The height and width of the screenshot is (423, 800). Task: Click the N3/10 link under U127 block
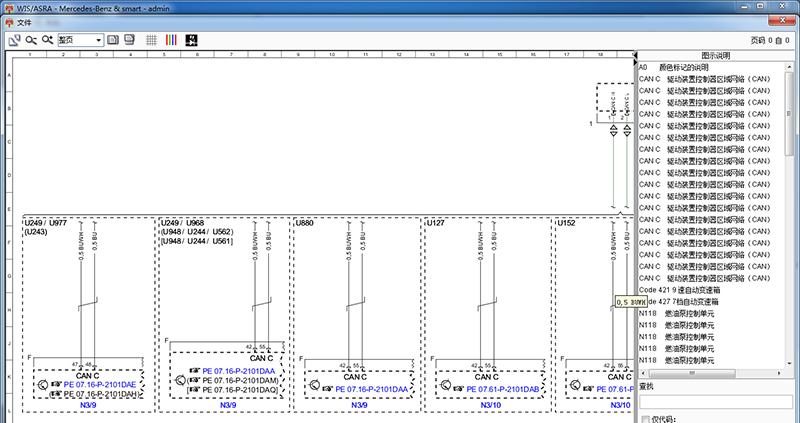[491, 405]
